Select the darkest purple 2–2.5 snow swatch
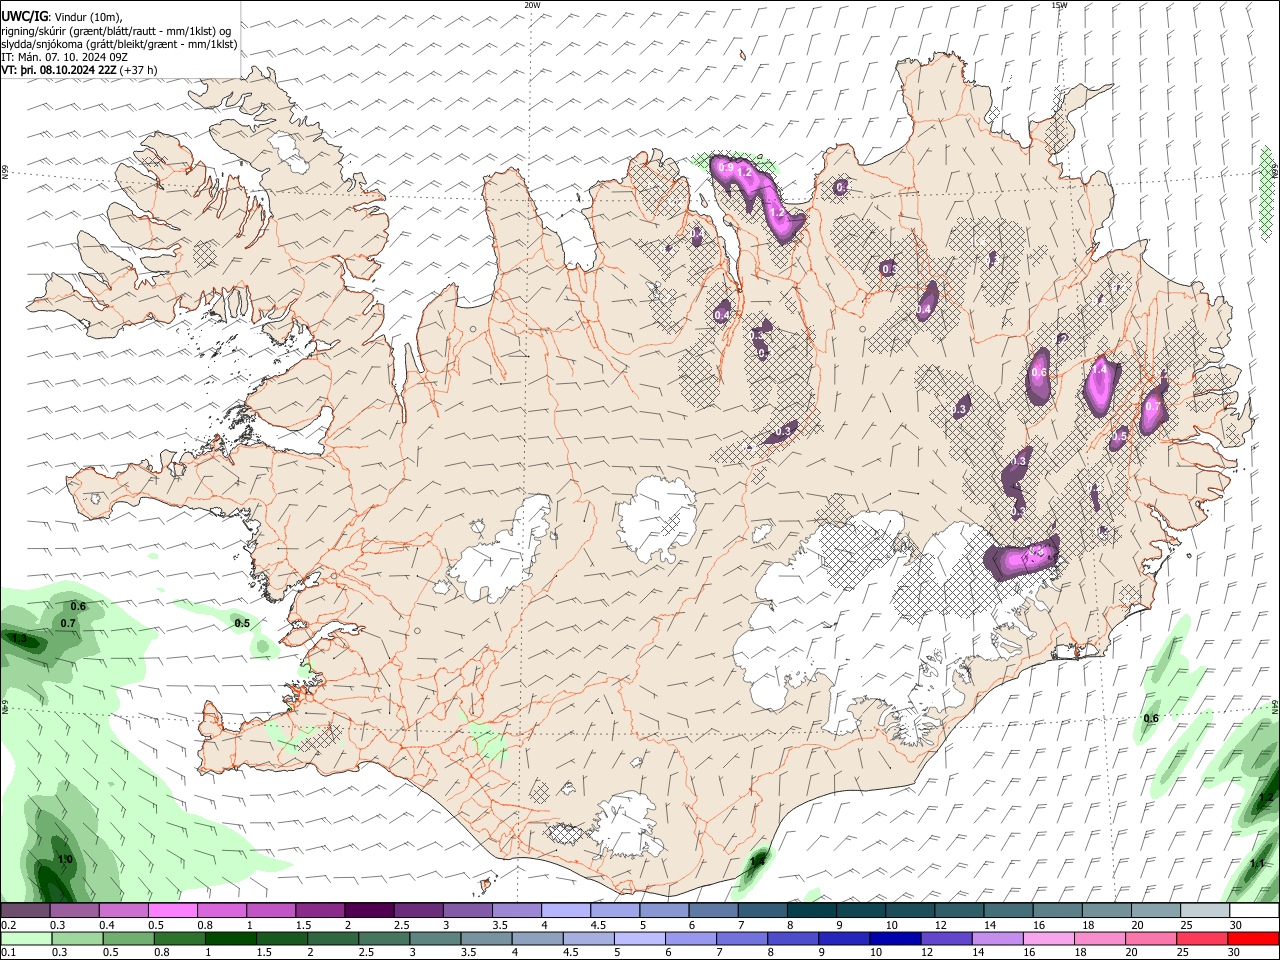Screen dimensions: 1280x960 369,911
